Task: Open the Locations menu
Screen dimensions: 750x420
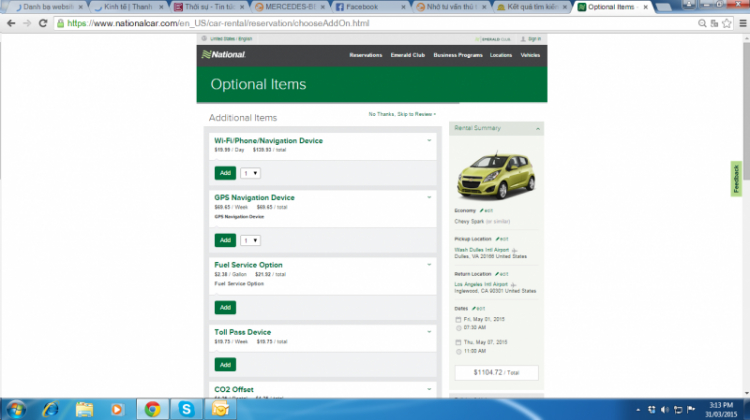Action: [501, 55]
